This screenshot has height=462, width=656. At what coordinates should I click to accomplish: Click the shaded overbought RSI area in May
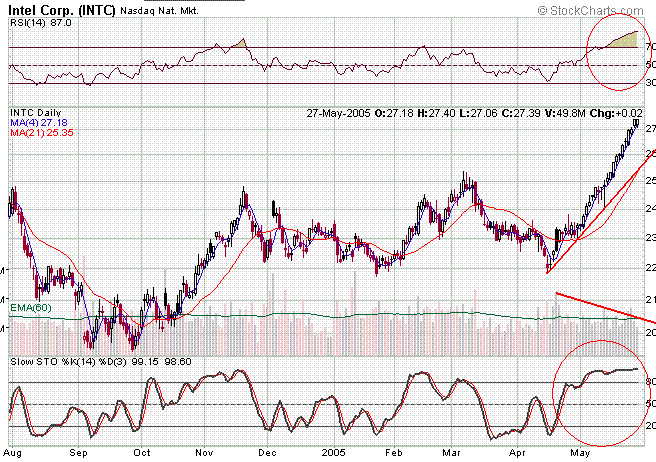pyautogui.click(x=628, y=41)
